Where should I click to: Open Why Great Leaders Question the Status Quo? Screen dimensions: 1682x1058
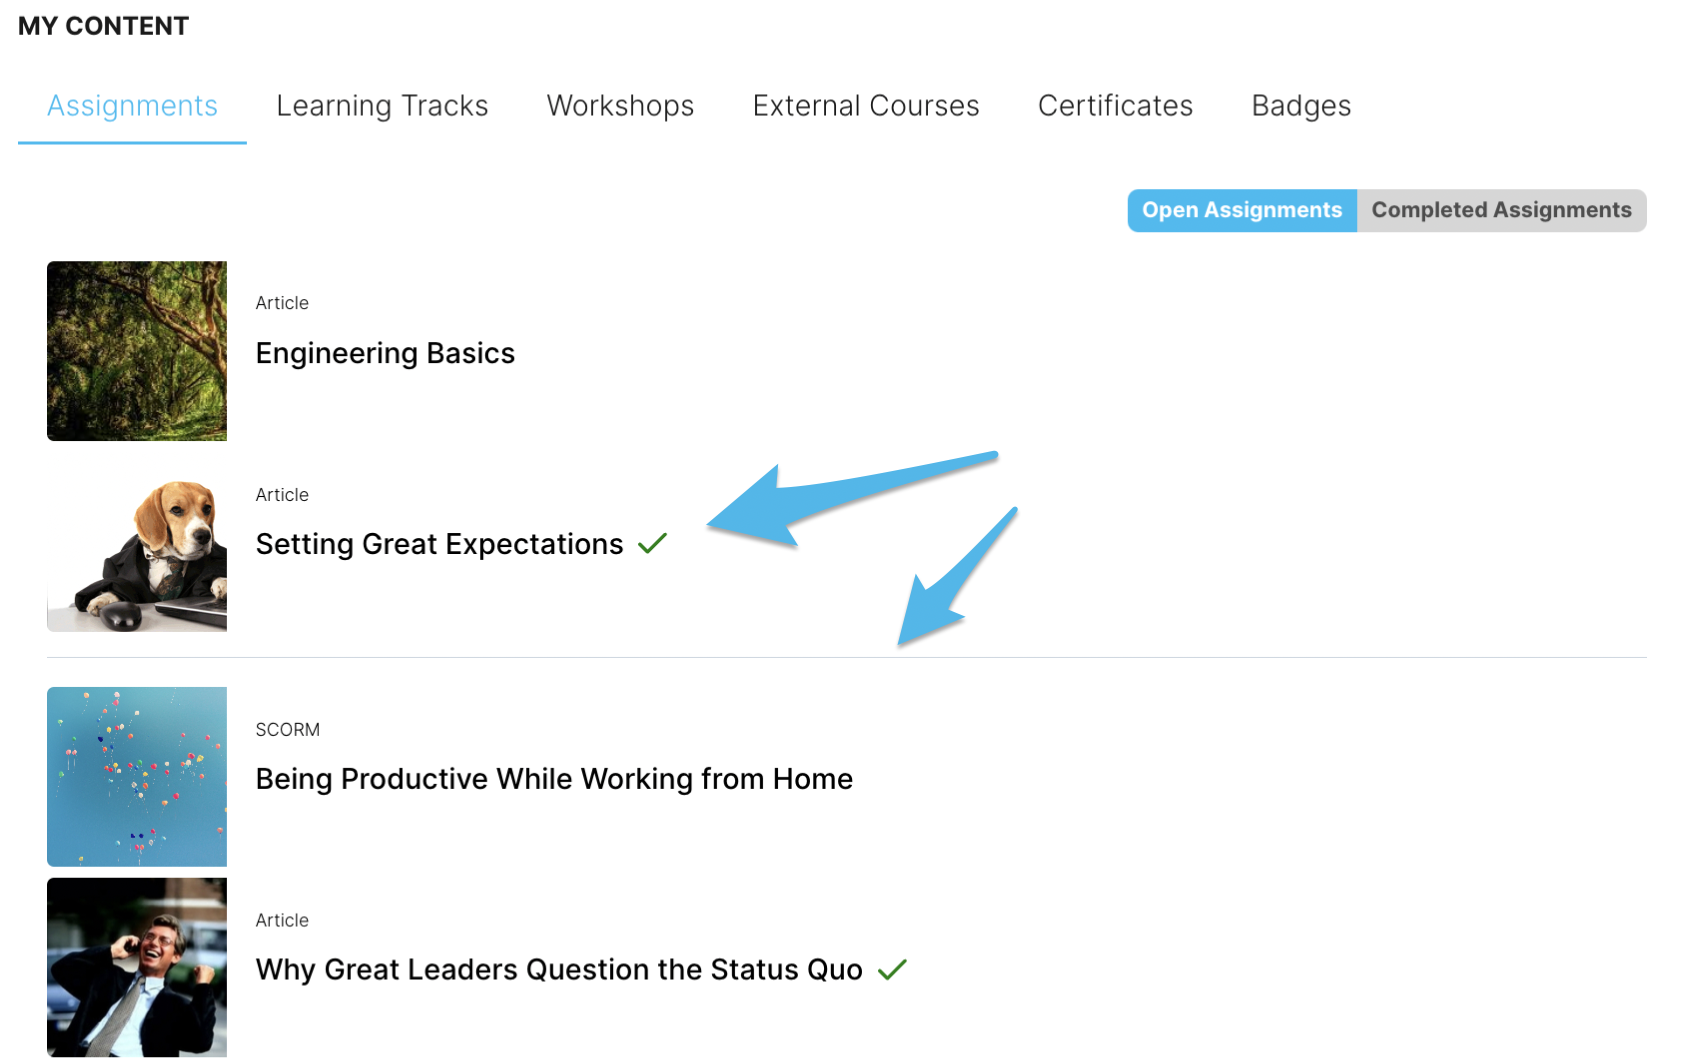click(559, 970)
